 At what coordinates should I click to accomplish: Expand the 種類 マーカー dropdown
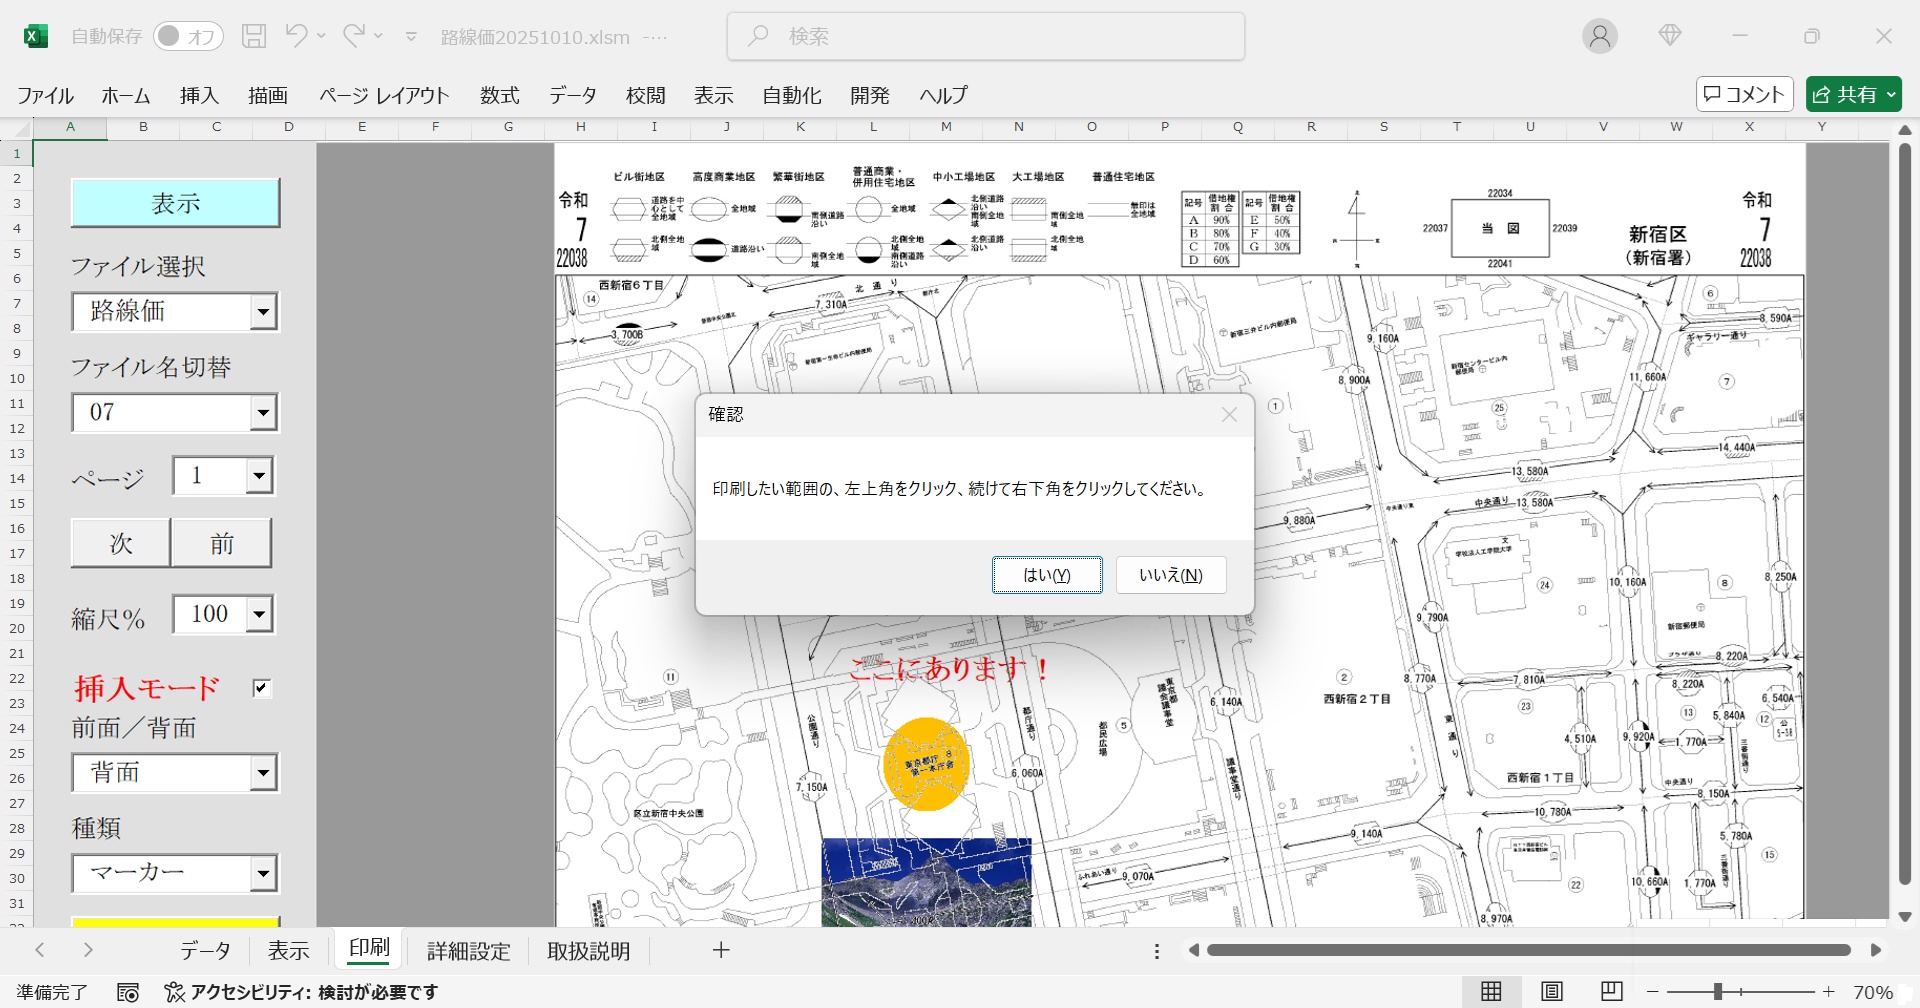263,873
